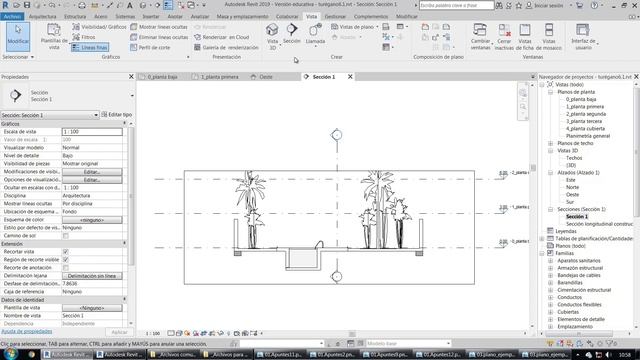Open Interfaz de usuario menu

click(x=583, y=37)
